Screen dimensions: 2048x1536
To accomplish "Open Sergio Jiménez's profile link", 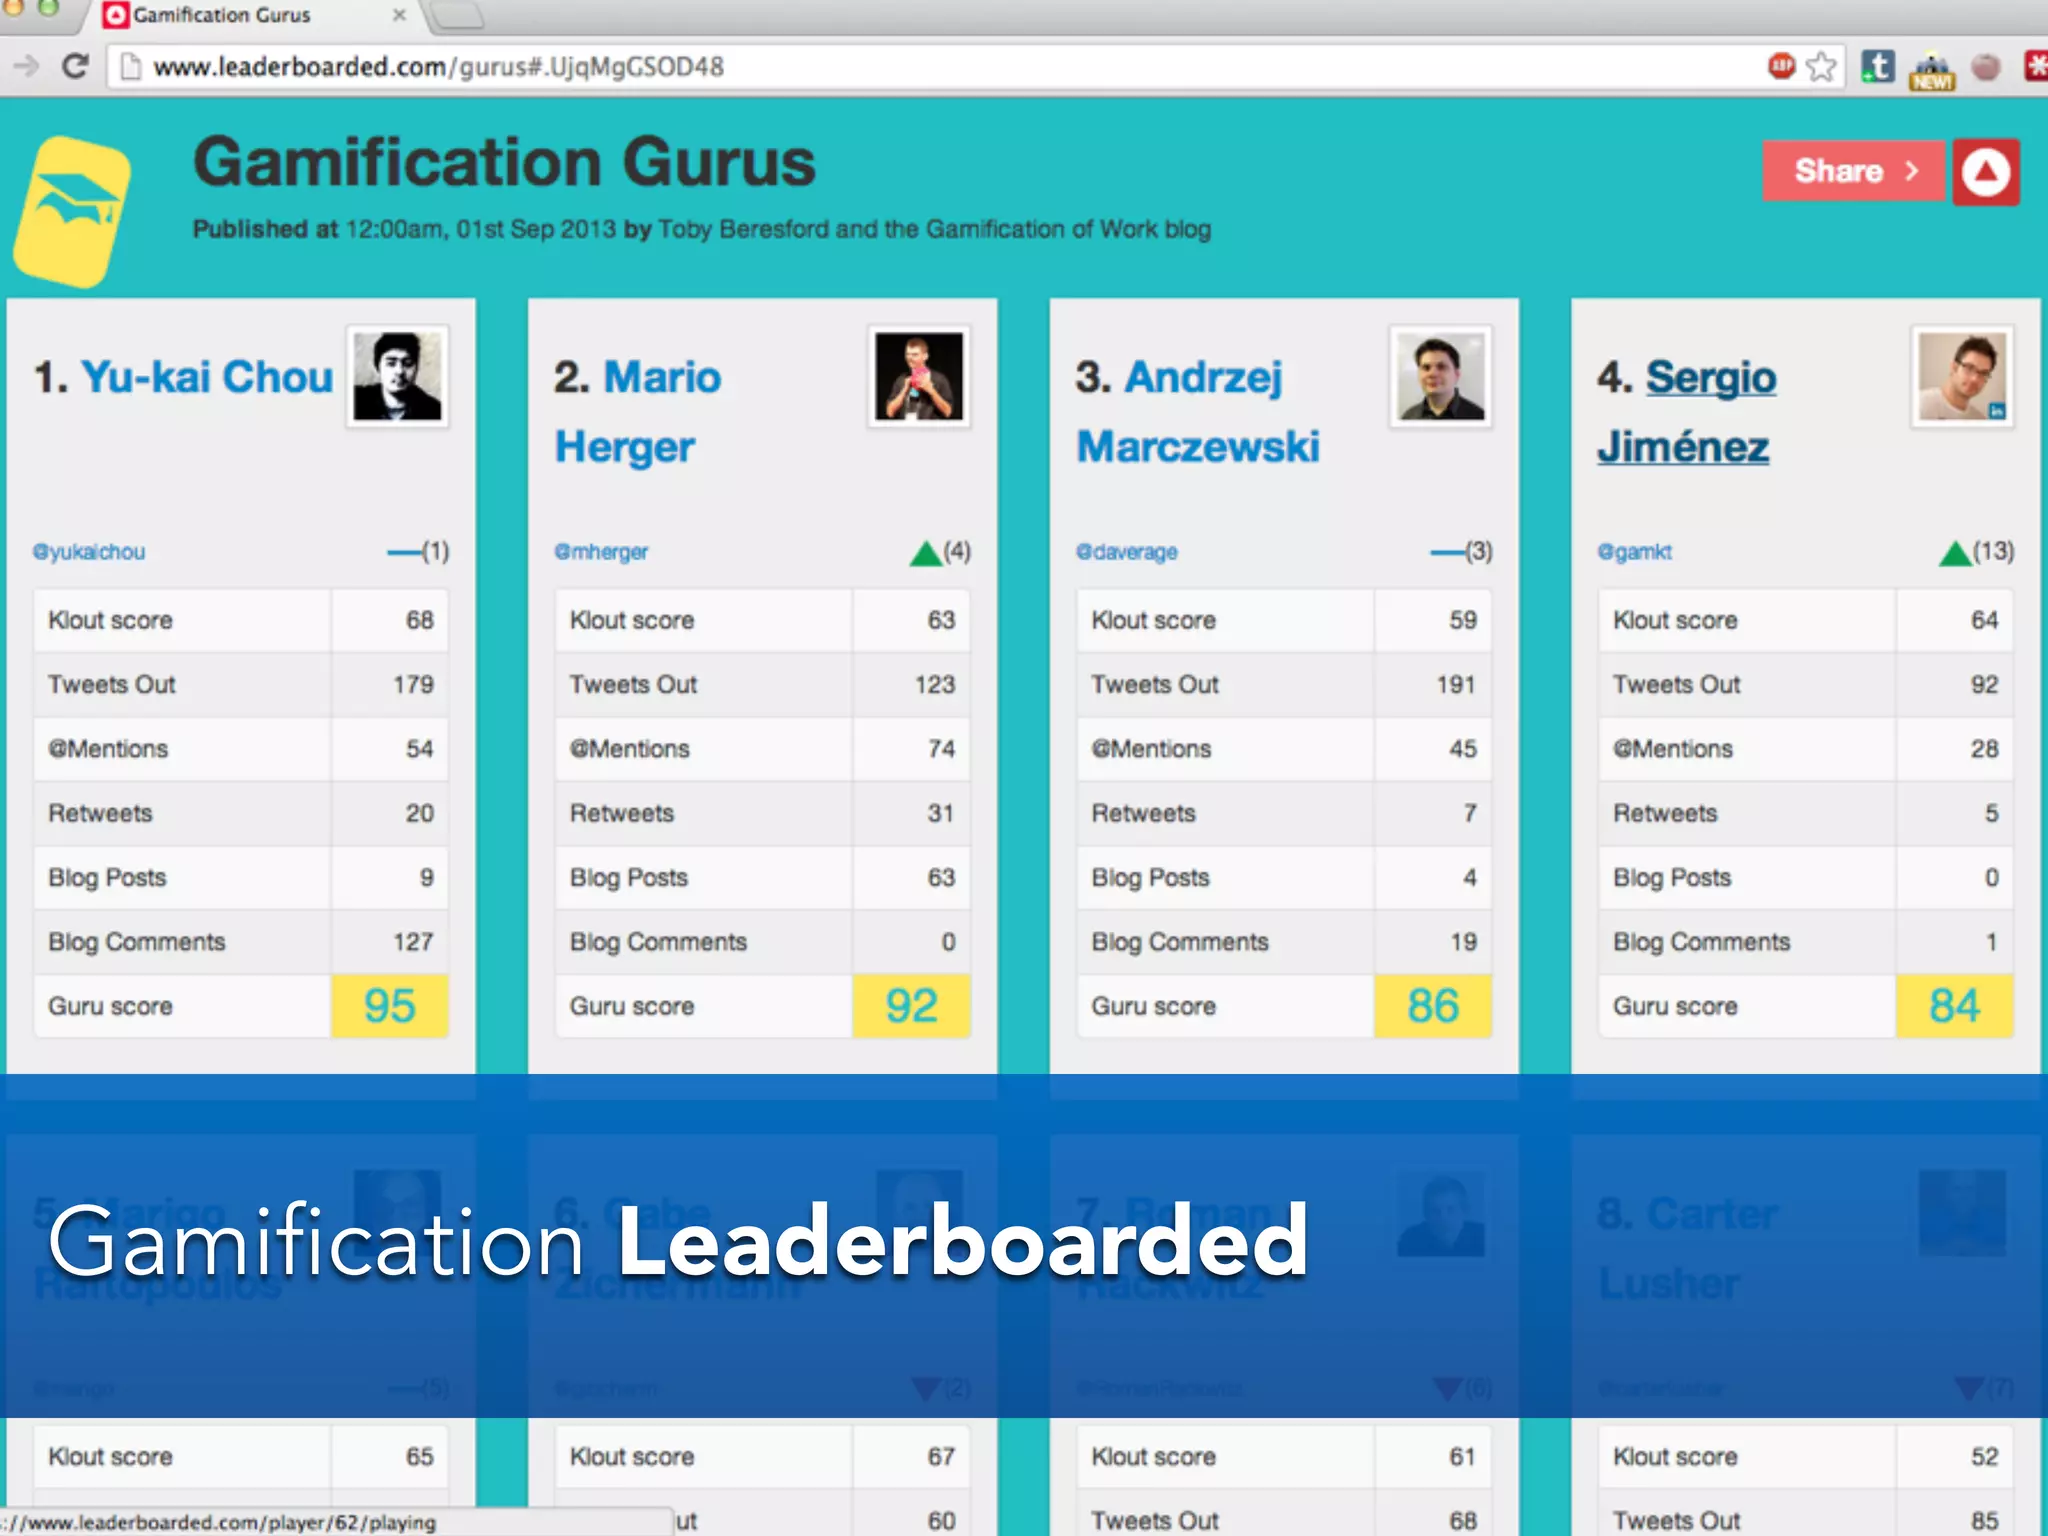I will point(1687,411).
